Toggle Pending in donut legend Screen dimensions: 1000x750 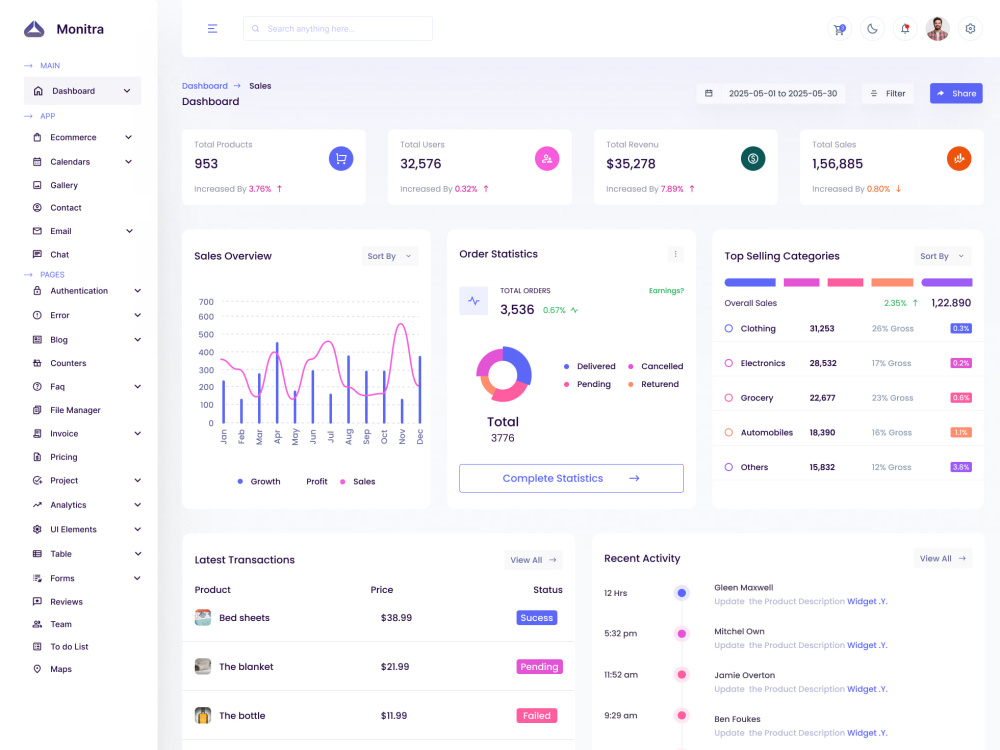tap(587, 384)
